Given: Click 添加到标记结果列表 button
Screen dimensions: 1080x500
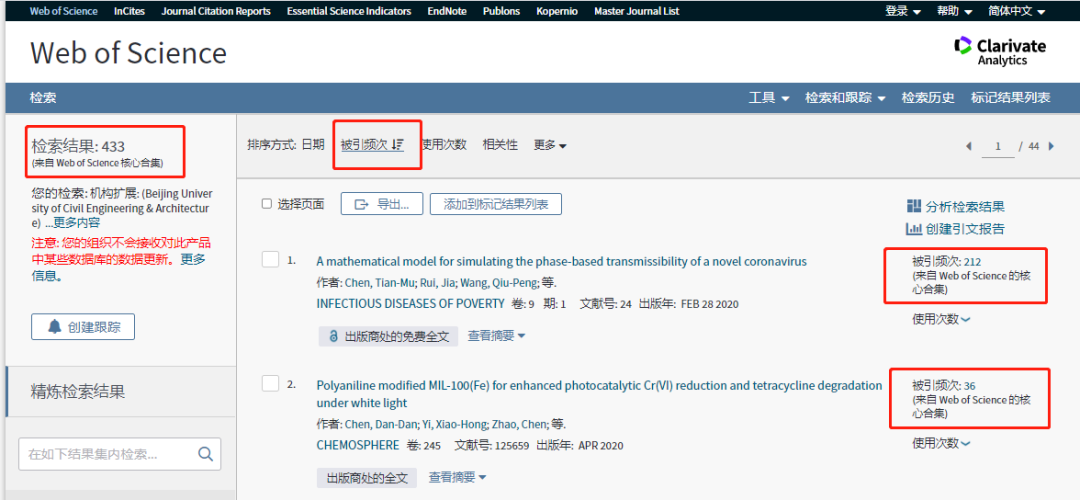Looking at the screenshot, I should [x=496, y=204].
